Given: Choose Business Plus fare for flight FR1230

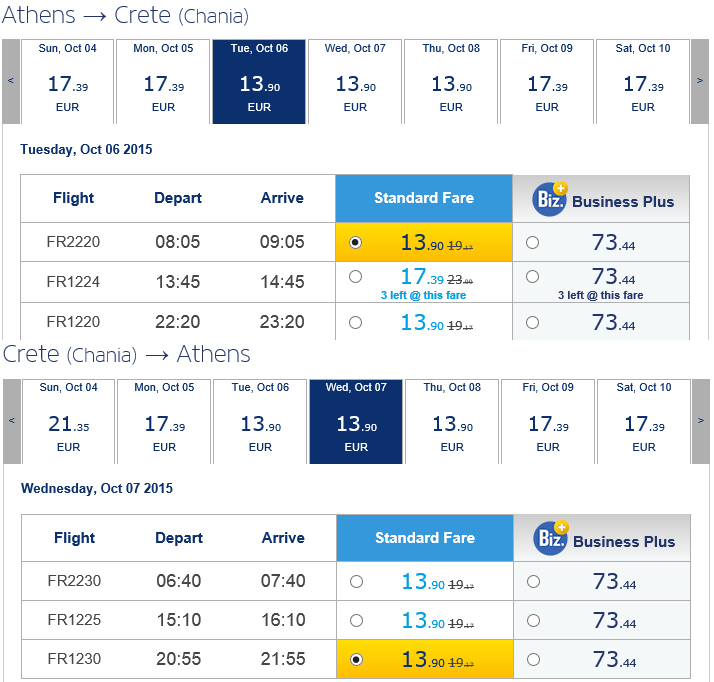Looking at the screenshot, I should (x=533, y=659).
